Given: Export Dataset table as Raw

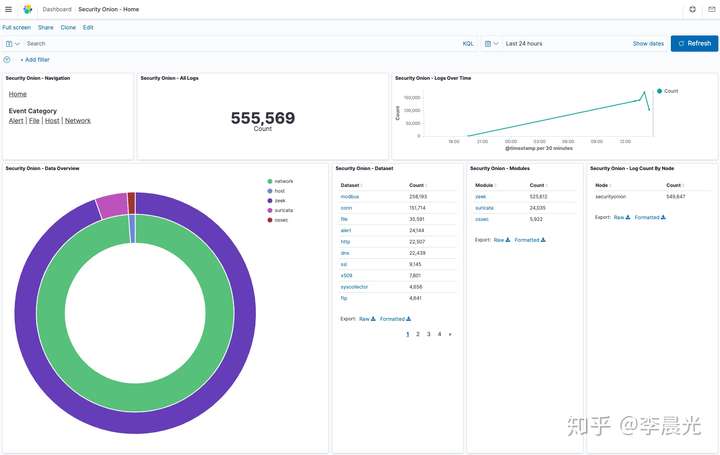Looking at the screenshot, I should coord(367,319).
